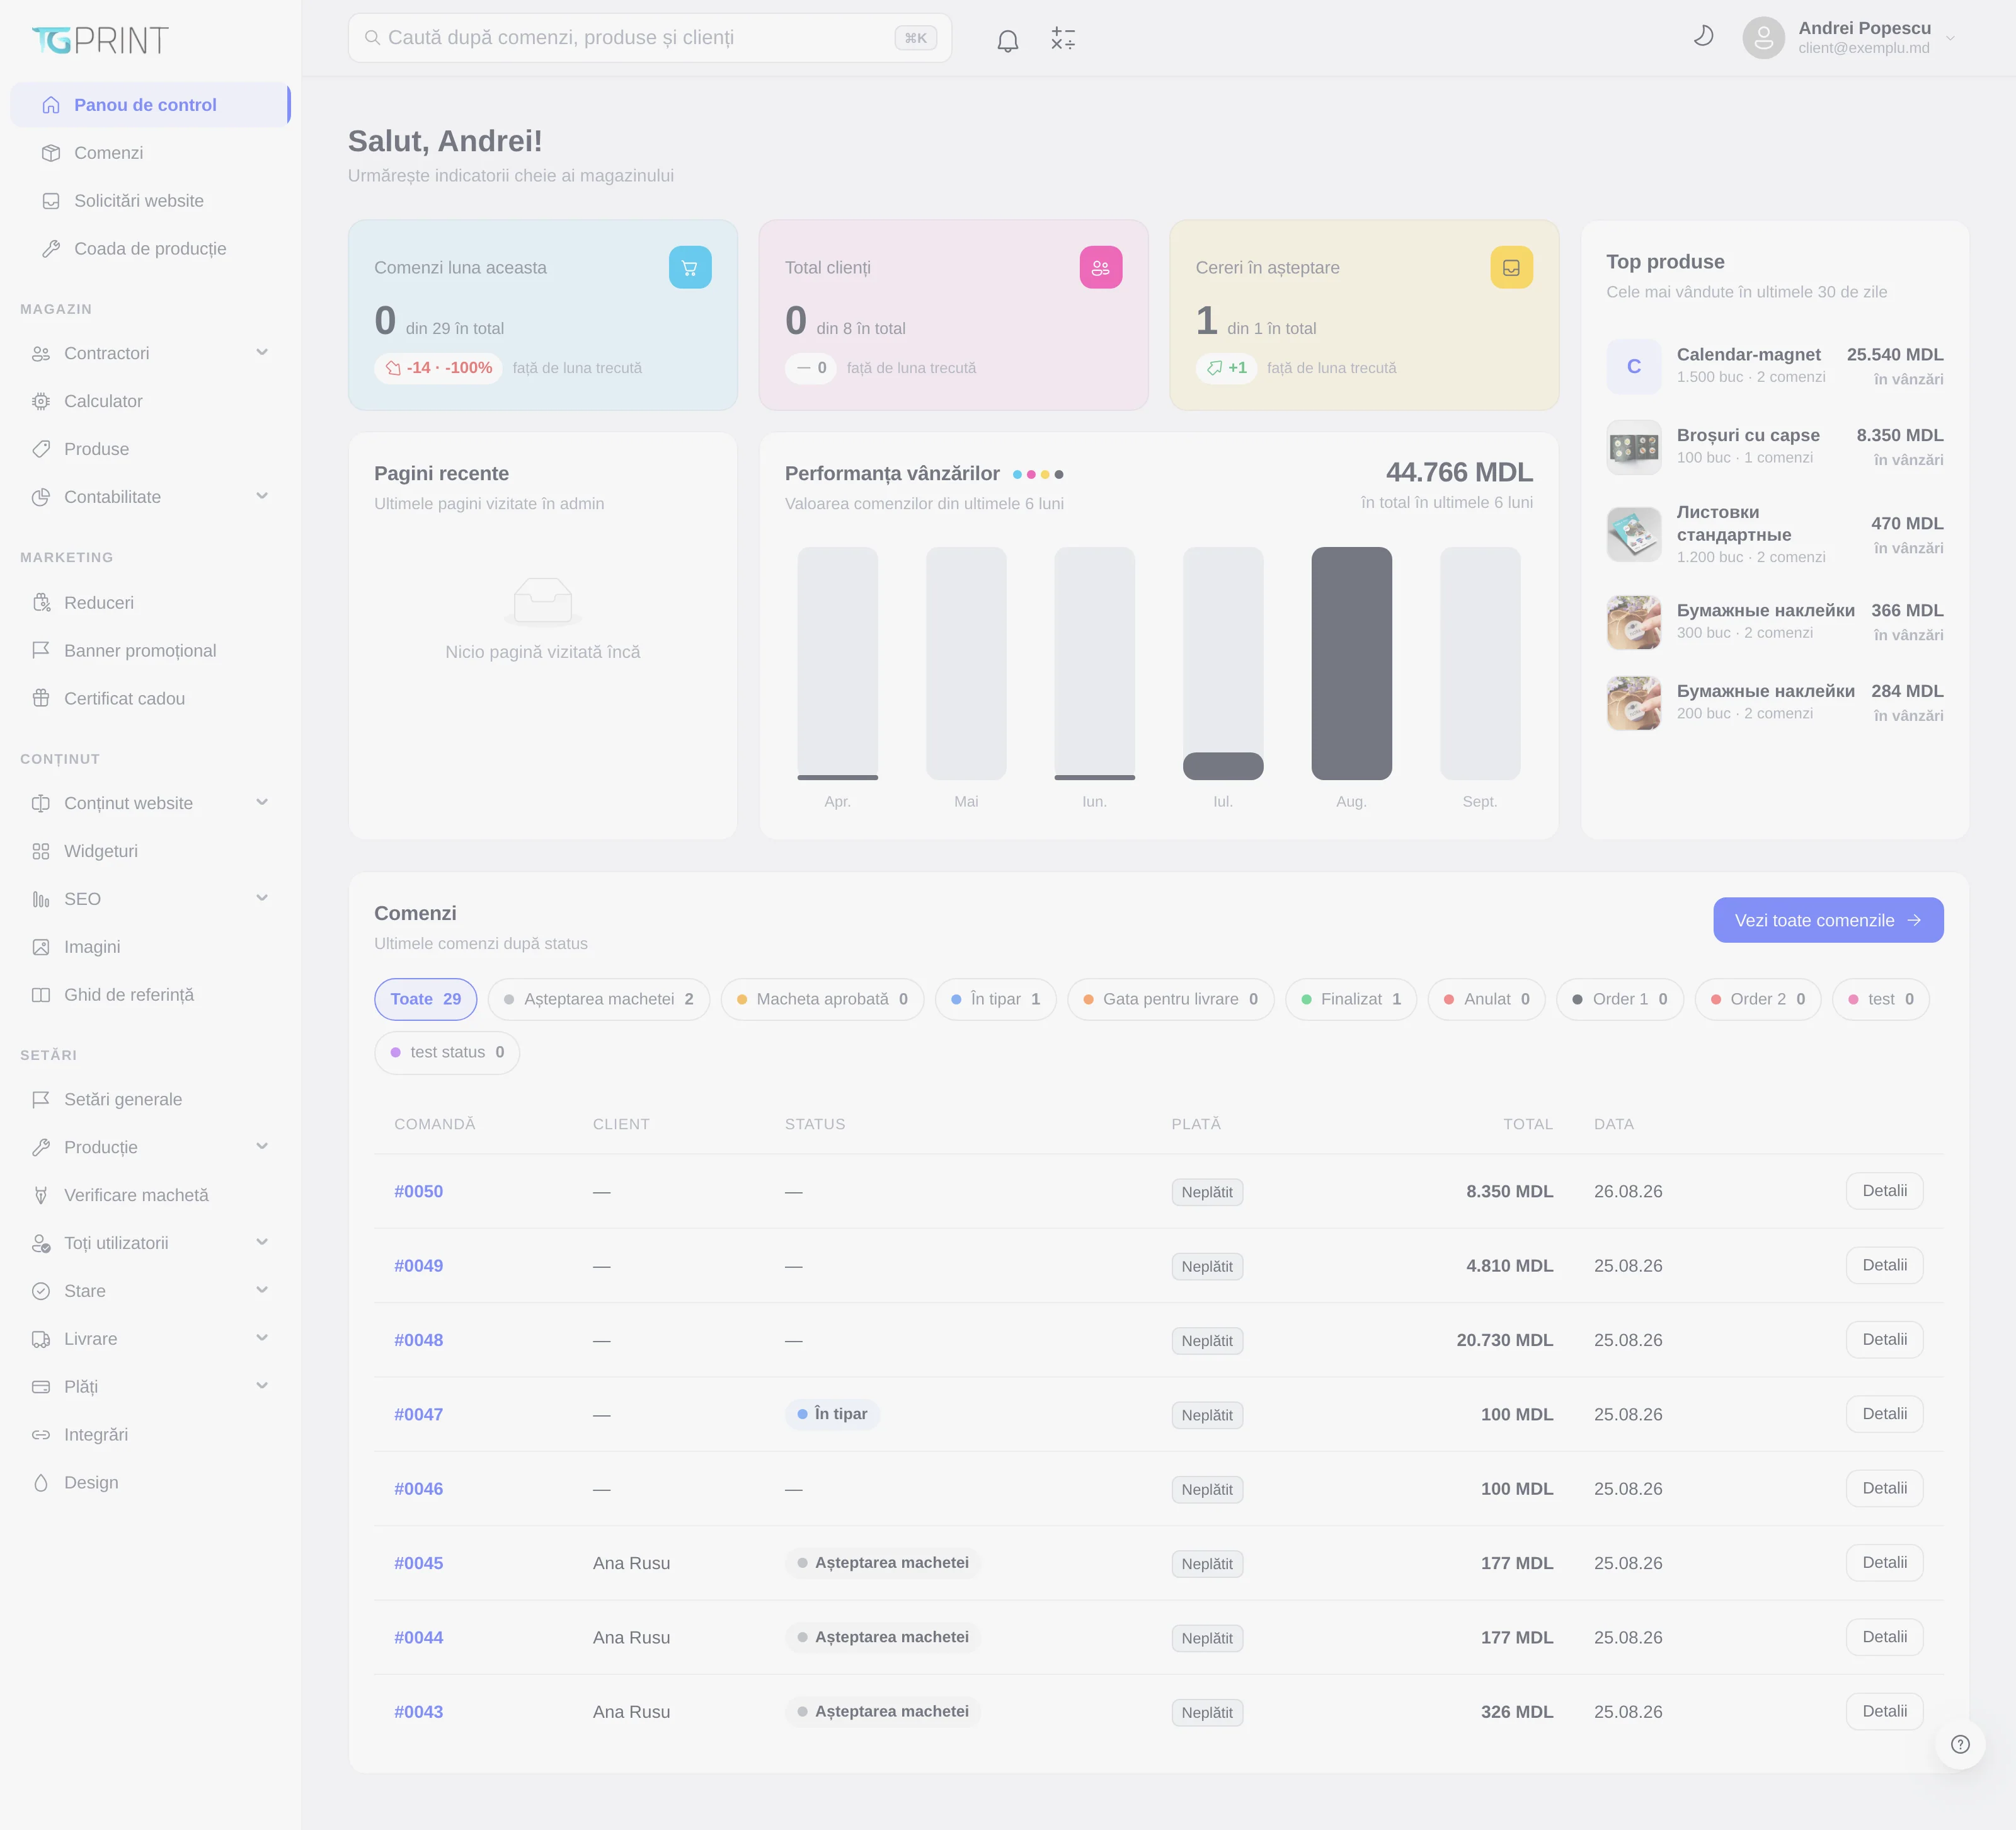This screenshot has width=2016, height=1830.
Task: Click the TGPRINT logo
Action: click(x=100, y=39)
